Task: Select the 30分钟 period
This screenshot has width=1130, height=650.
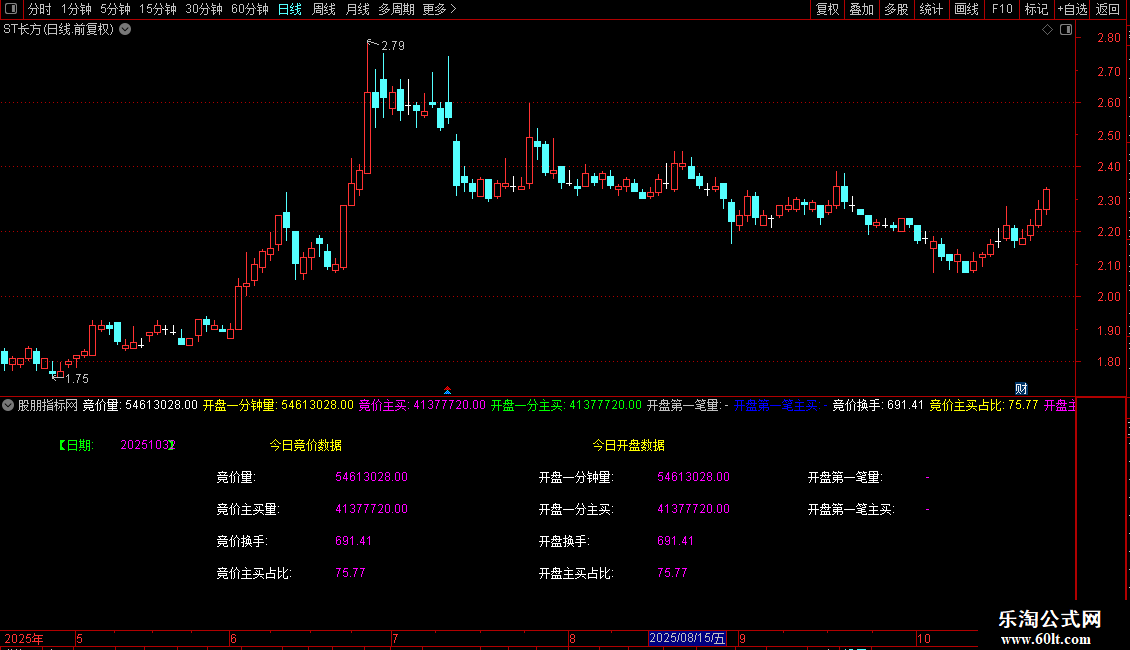Action: pos(204,9)
